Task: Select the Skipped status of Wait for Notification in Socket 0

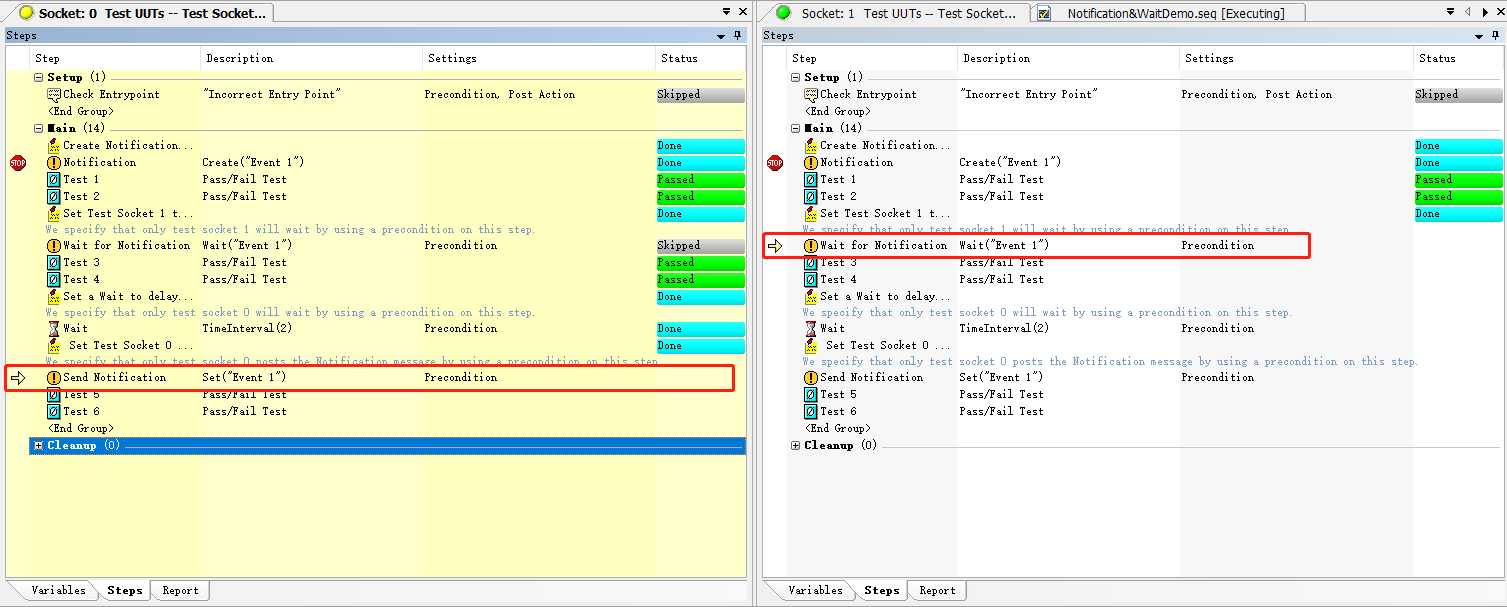Action: pyautogui.click(x=700, y=245)
